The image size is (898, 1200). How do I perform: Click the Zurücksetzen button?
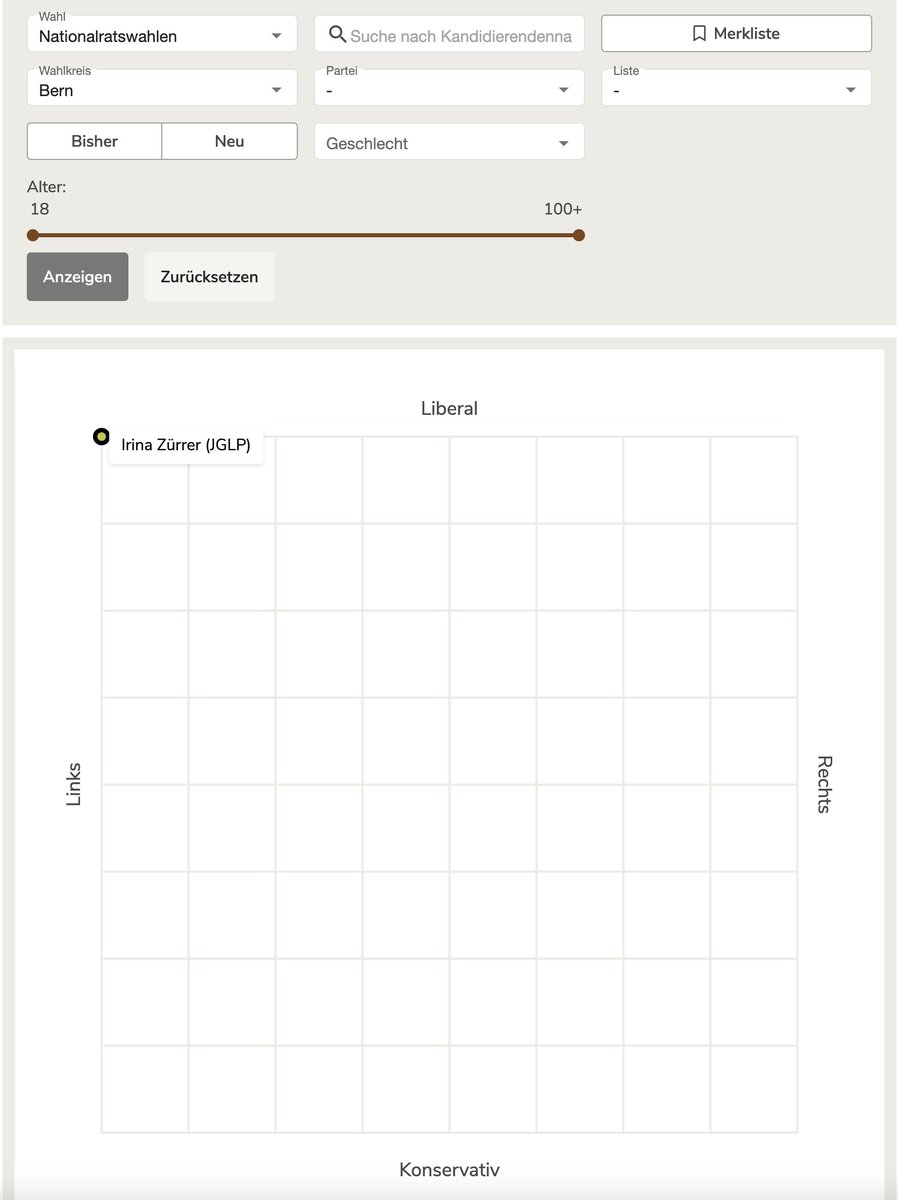pyautogui.click(x=209, y=277)
